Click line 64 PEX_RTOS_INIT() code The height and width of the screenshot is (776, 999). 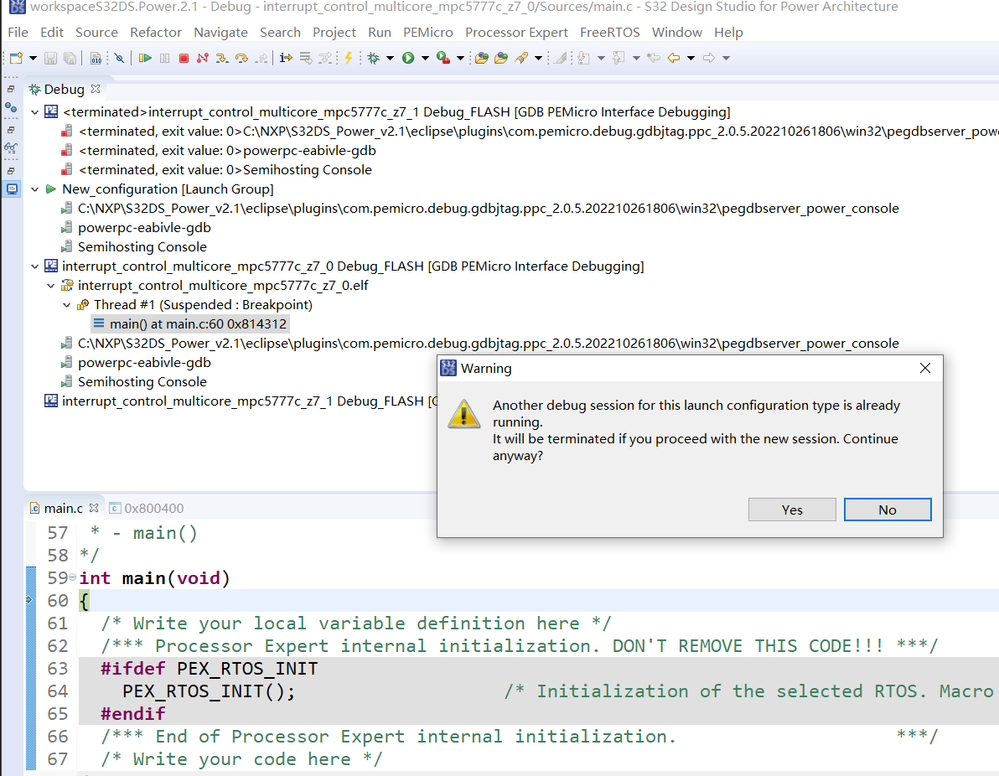coord(209,691)
